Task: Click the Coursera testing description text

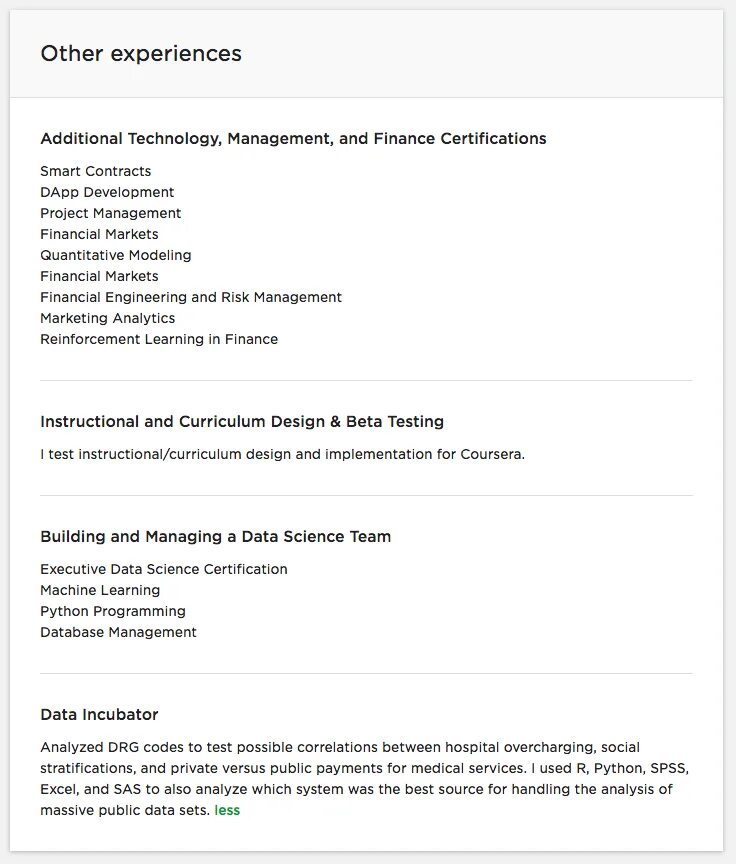Action: click(282, 454)
